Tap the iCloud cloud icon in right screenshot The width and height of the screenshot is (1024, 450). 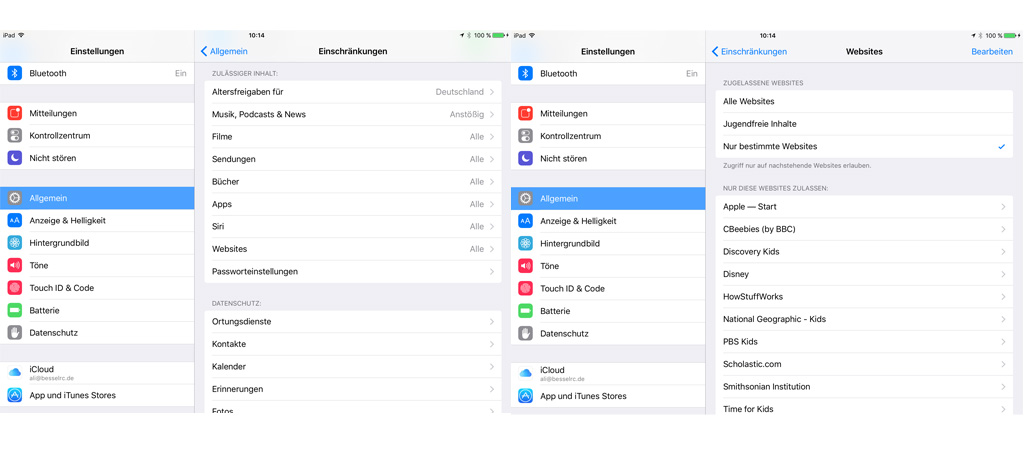point(525,373)
